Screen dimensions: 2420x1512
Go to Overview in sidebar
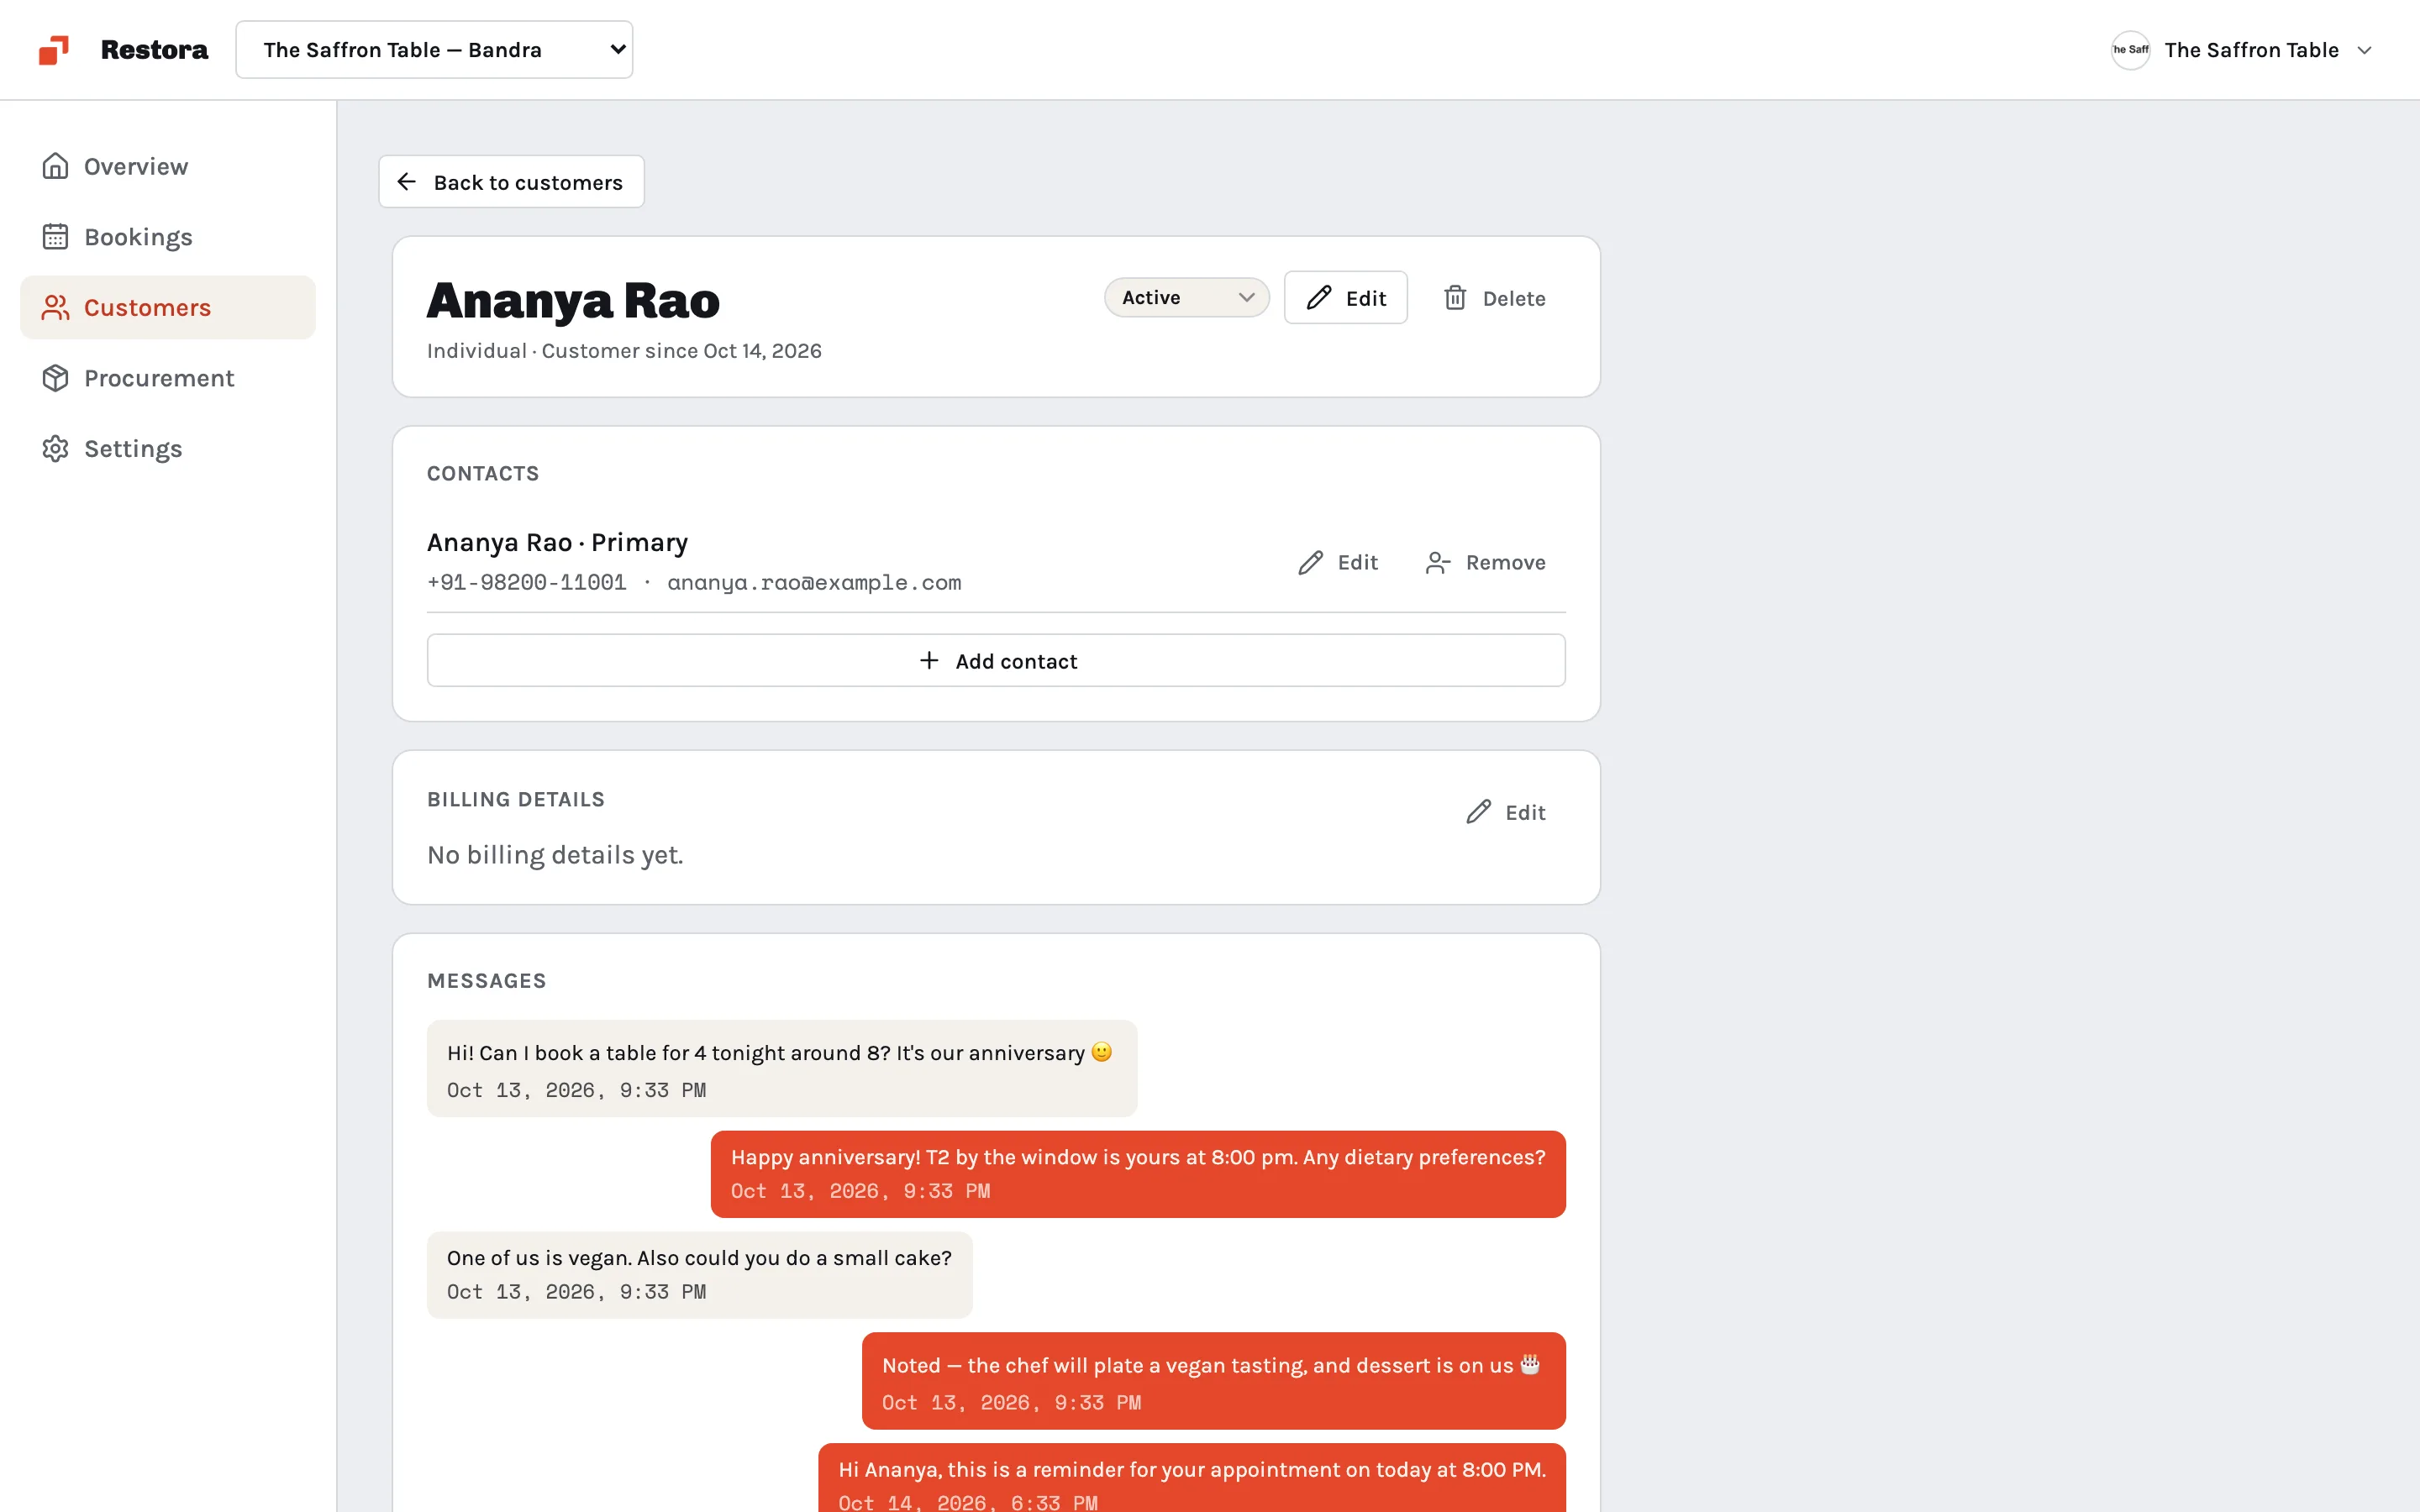[x=168, y=166]
